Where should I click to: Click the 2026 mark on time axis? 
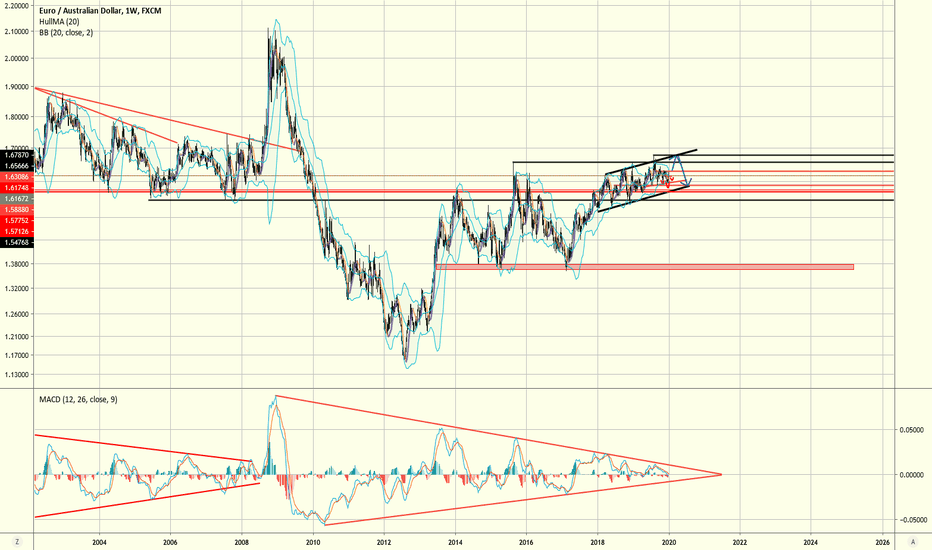(882, 541)
